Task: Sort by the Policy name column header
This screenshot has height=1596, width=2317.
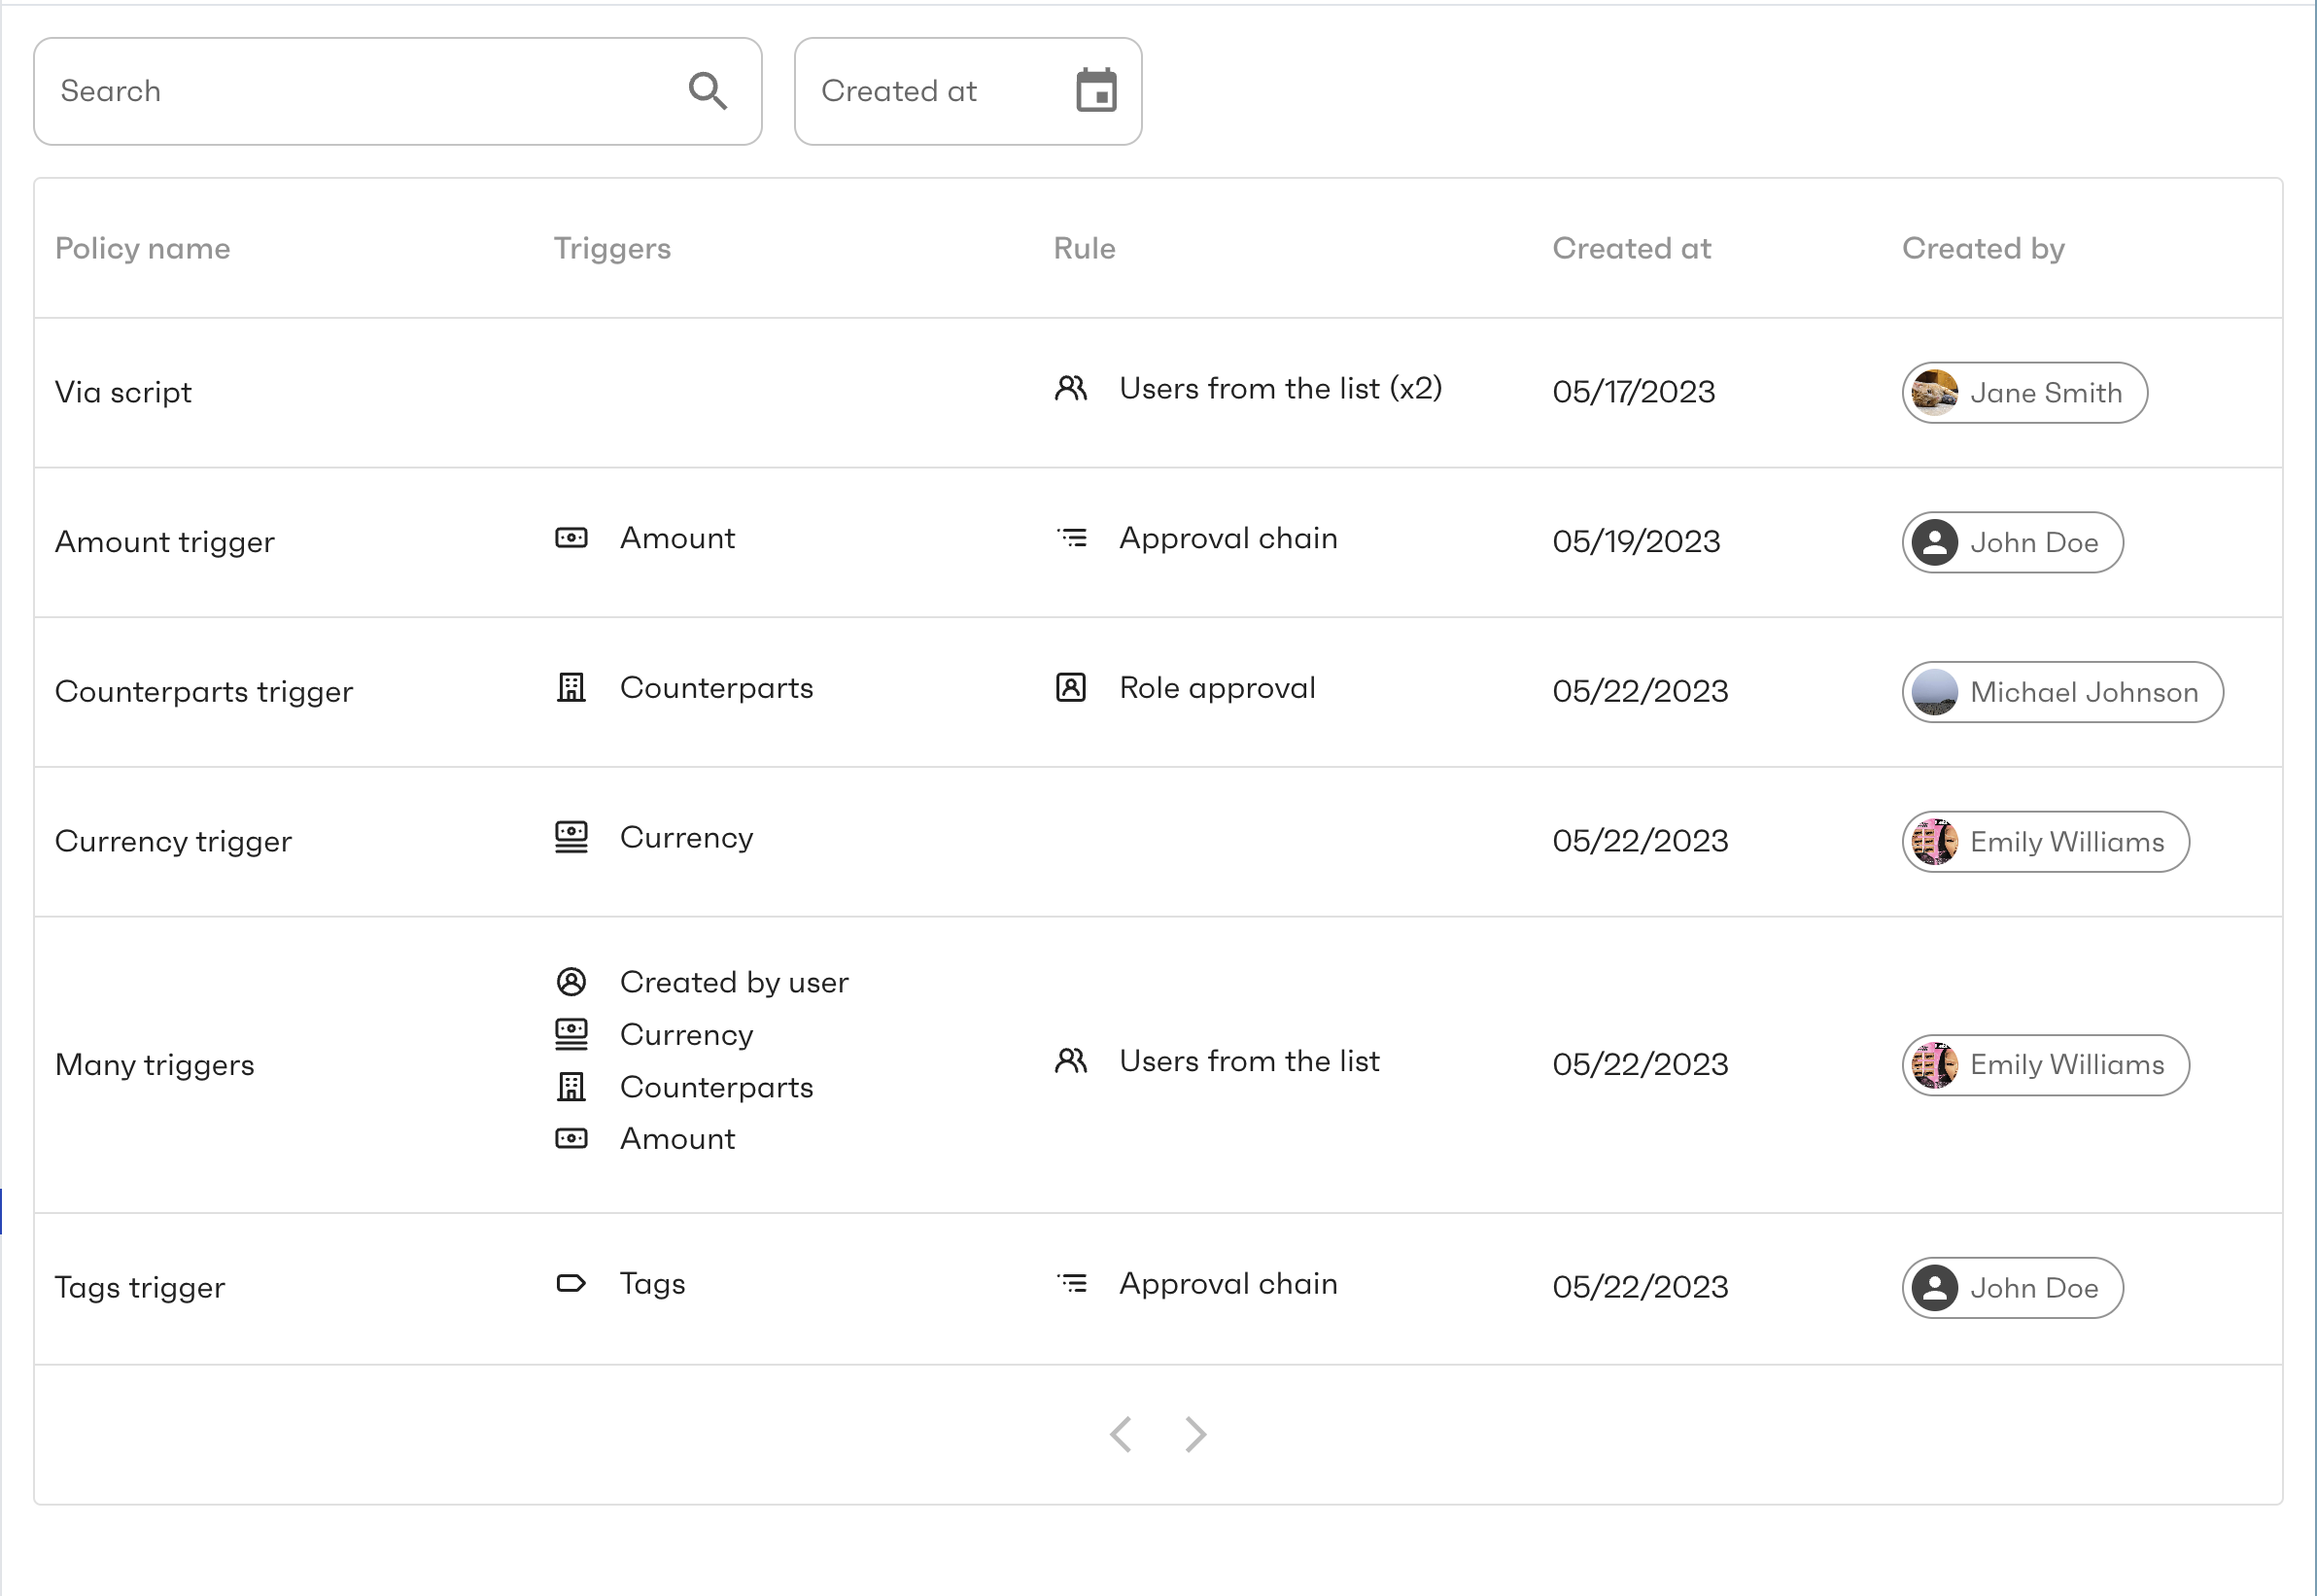Action: (143, 248)
